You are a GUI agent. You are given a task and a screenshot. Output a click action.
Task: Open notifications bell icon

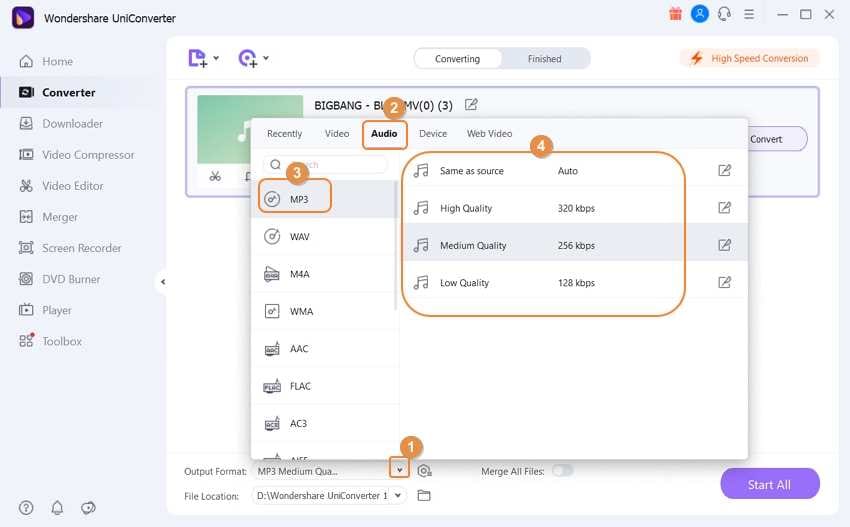(57, 507)
